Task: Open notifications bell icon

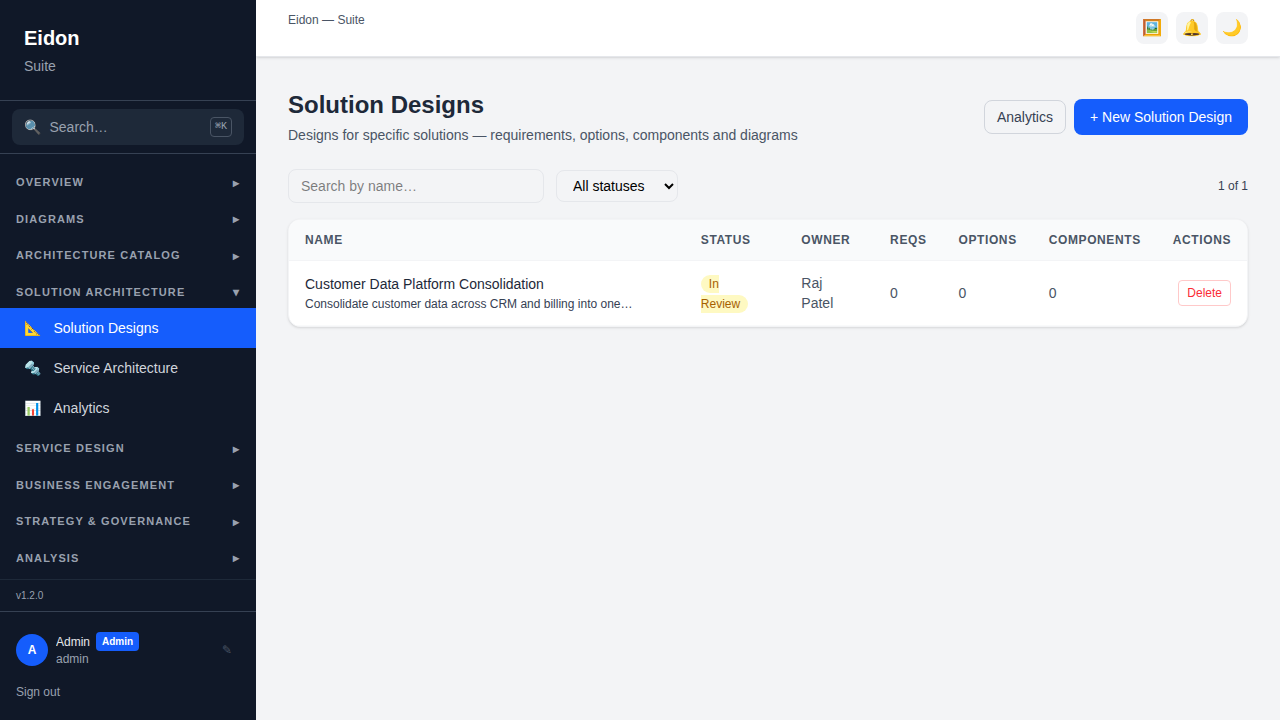Action: click(1192, 28)
